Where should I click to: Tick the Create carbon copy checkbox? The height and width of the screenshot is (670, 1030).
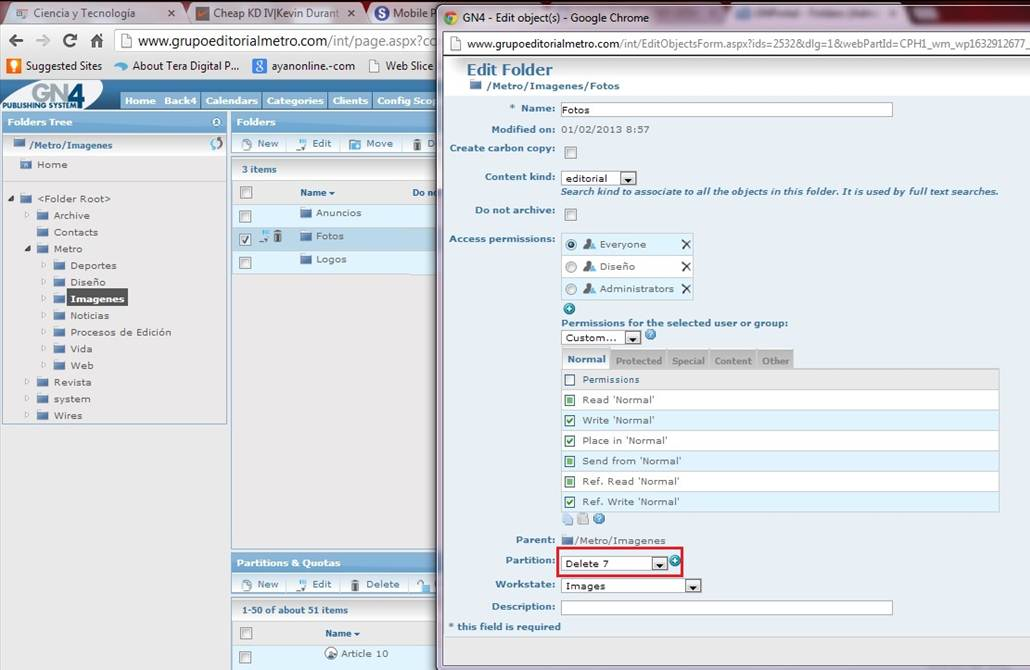tap(571, 152)
